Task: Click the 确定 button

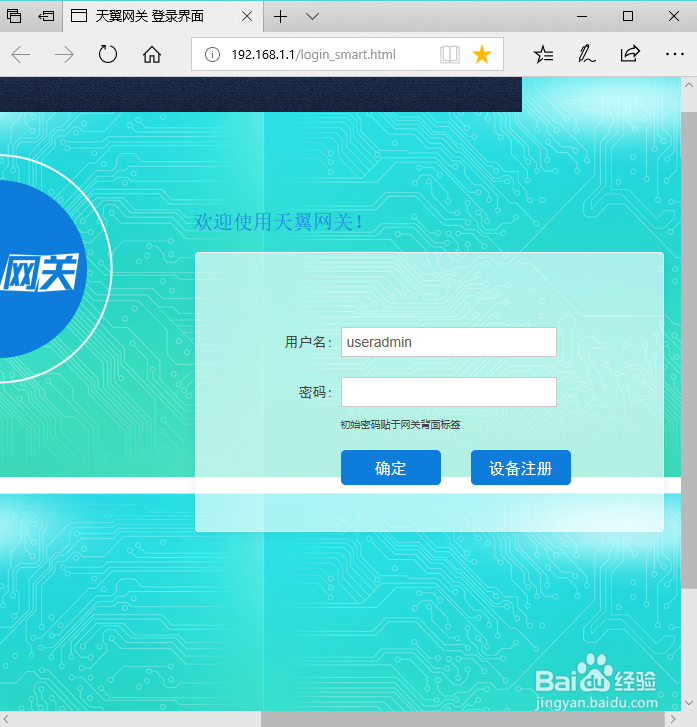Action: coord(390,467)
